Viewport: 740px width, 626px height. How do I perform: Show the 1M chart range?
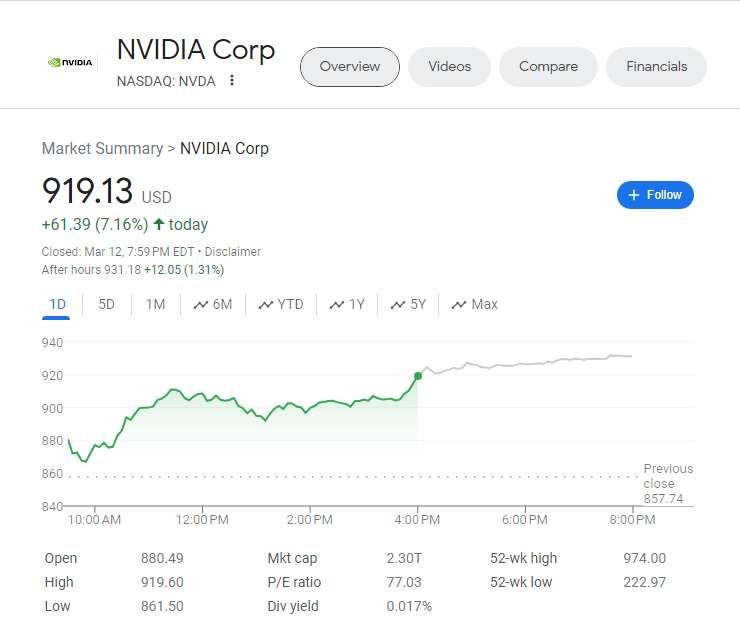point(155,304)
